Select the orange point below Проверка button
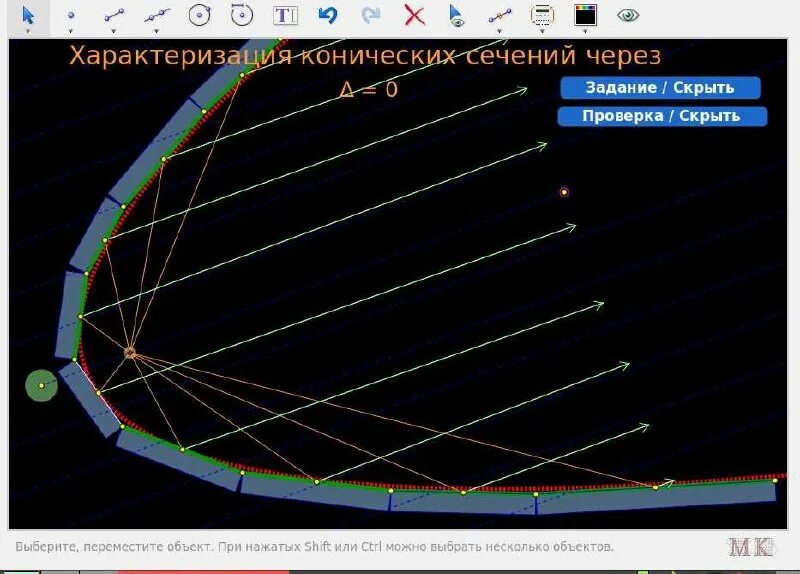Screen dimensions: 800x574 pyautogui.click(x=564, y=192)
